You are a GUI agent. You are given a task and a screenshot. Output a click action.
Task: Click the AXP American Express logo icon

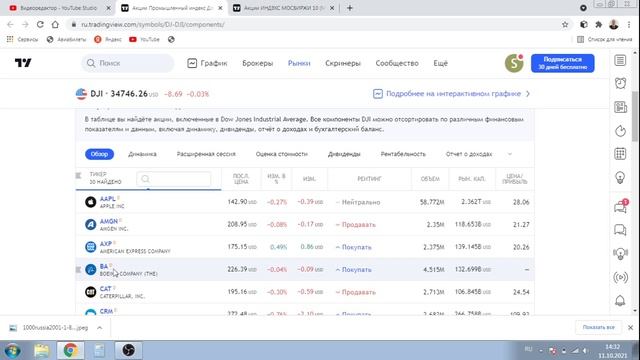pos(91,247)
